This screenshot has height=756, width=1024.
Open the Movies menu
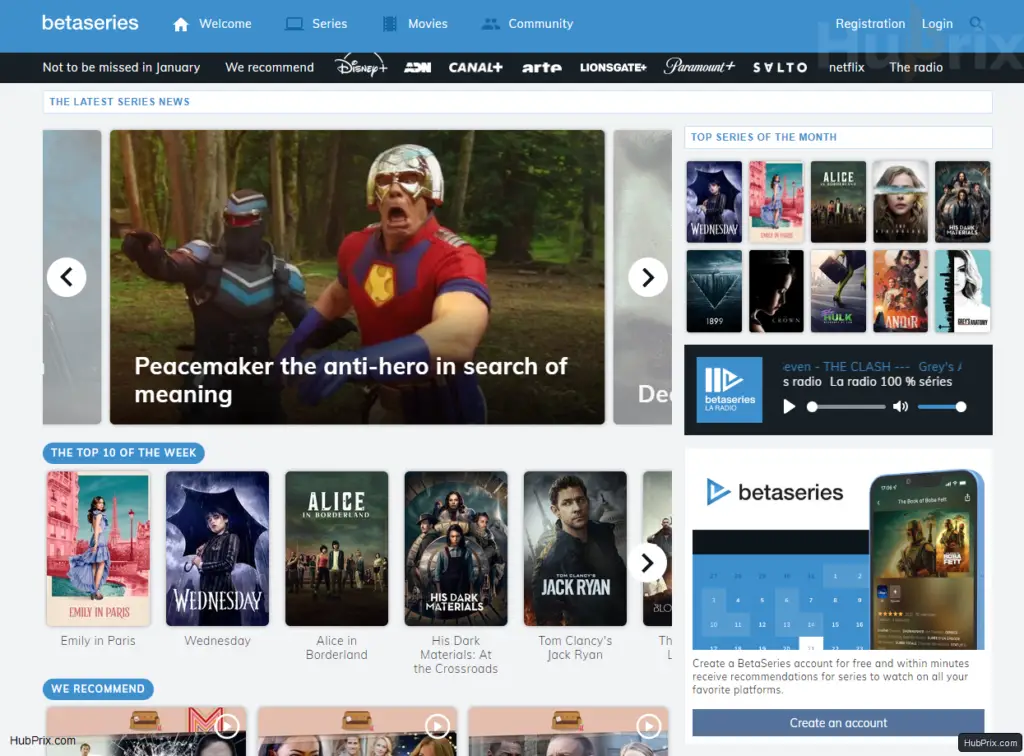428,24
